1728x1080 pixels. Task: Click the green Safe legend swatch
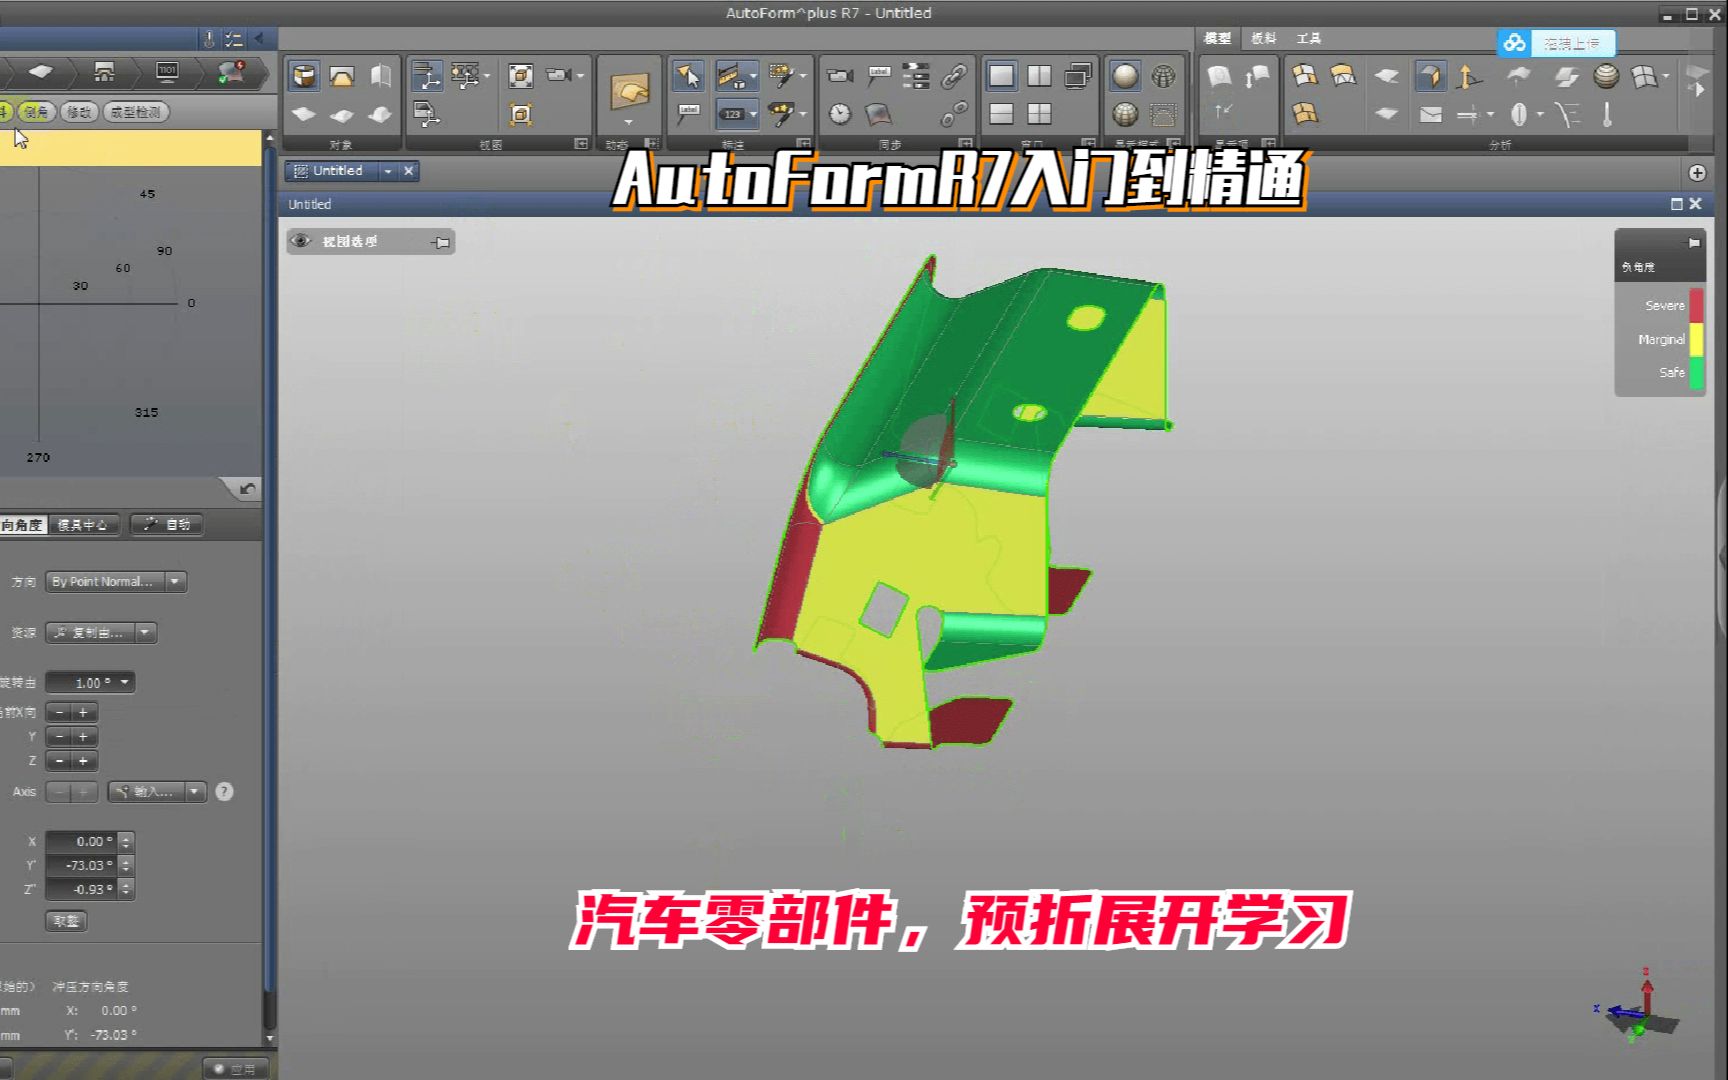tap(1696, 373)
